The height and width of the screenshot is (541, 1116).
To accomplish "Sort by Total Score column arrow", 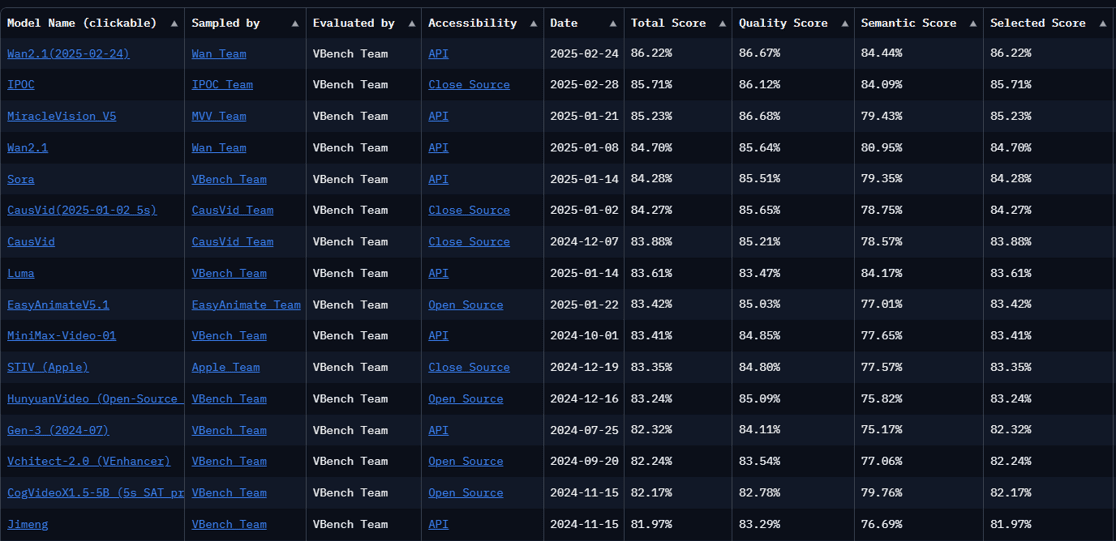I will click(722, 23).
